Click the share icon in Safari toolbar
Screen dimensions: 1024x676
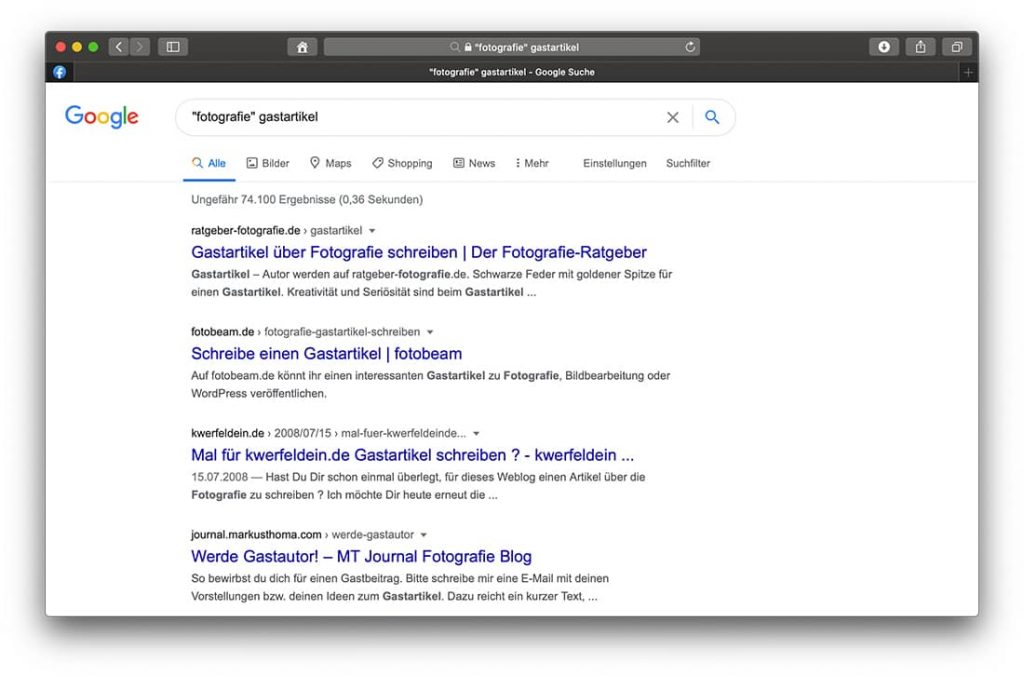[x=920, y=47]
